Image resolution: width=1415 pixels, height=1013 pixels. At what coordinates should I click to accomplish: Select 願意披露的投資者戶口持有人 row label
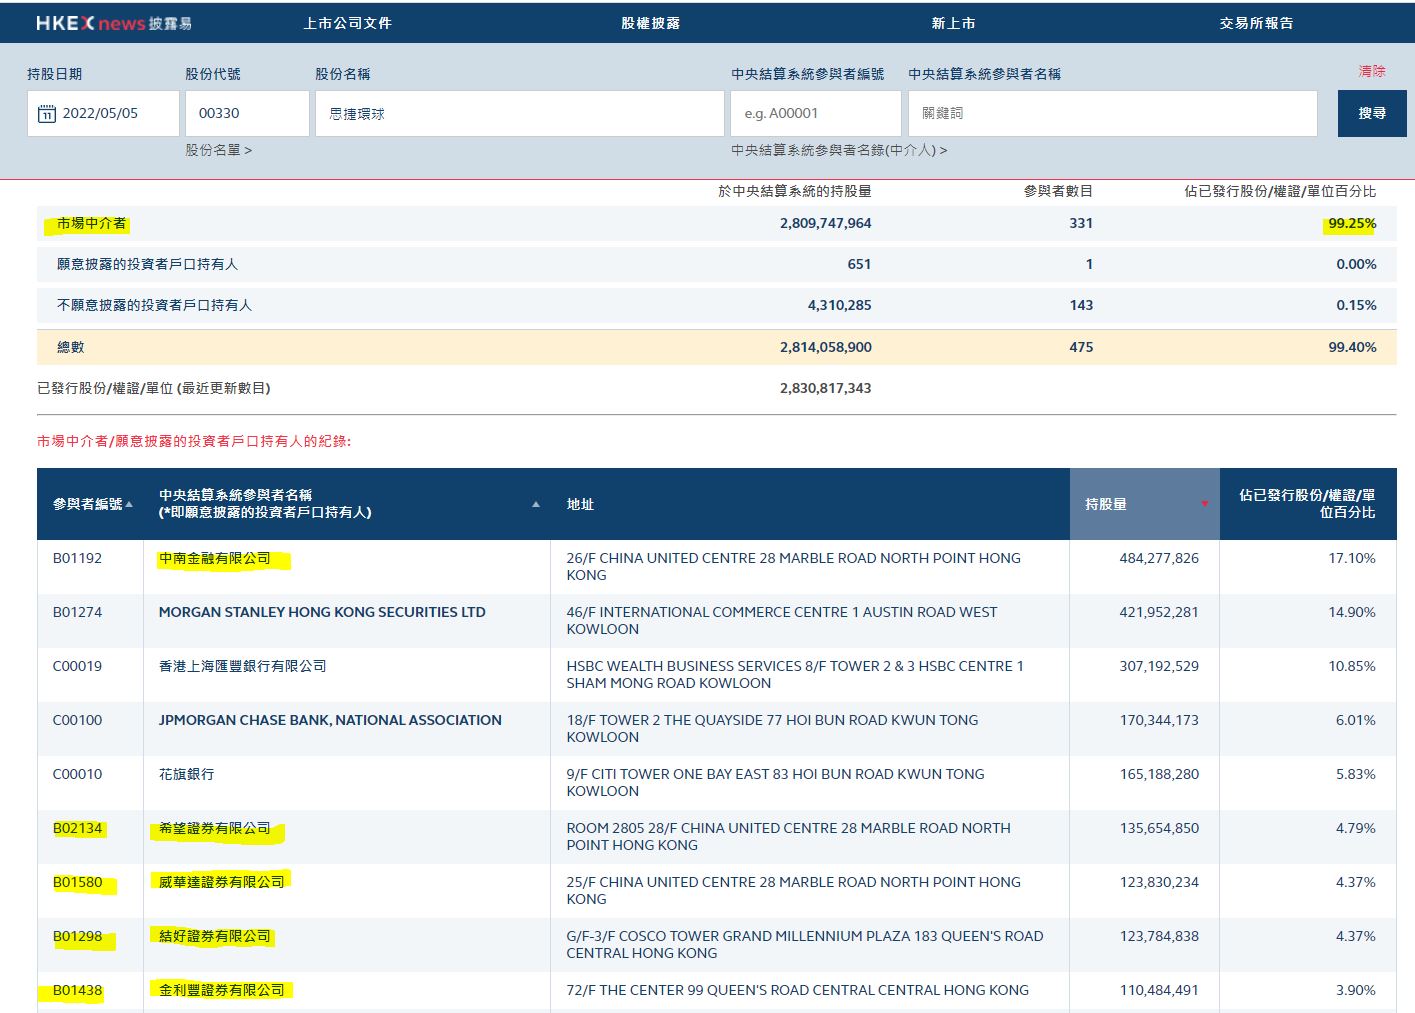(x=148, y=265)
